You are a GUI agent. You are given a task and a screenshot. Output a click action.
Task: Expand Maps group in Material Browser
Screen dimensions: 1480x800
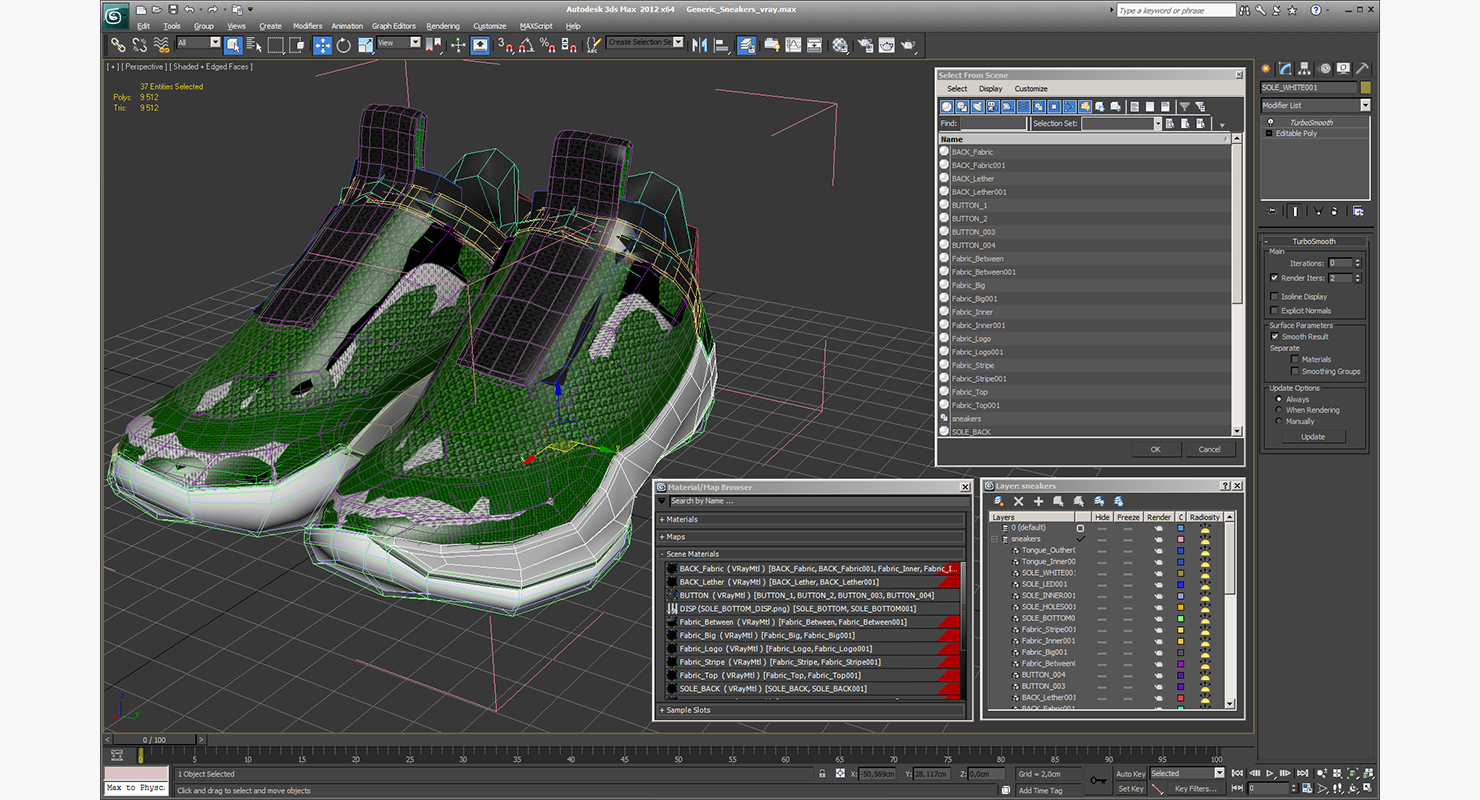pos(811,537)
